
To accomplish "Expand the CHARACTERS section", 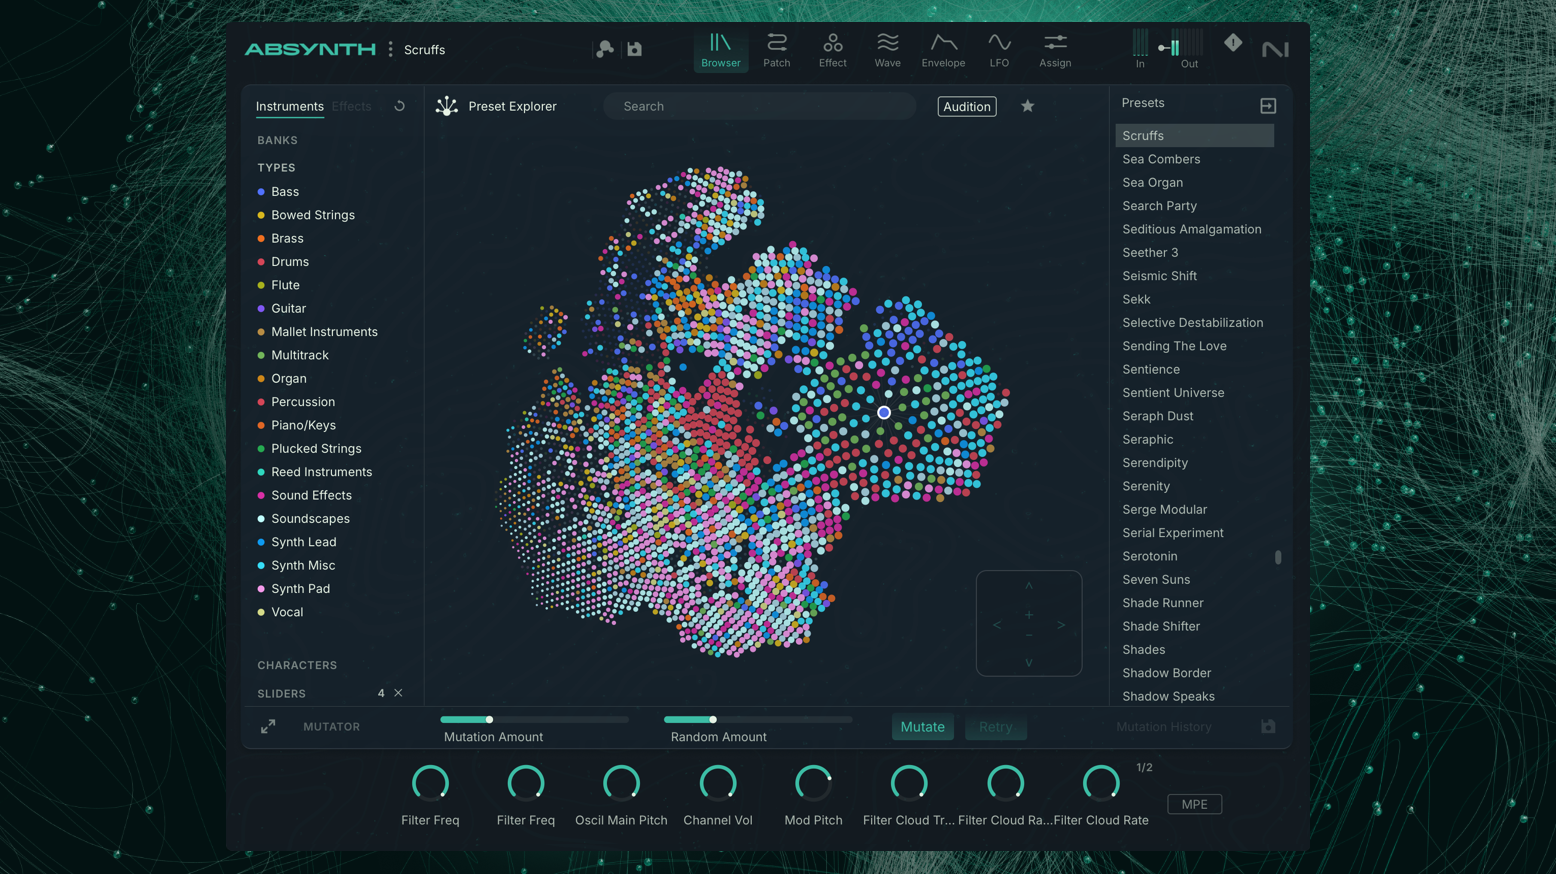I will [x=297, y=664].
